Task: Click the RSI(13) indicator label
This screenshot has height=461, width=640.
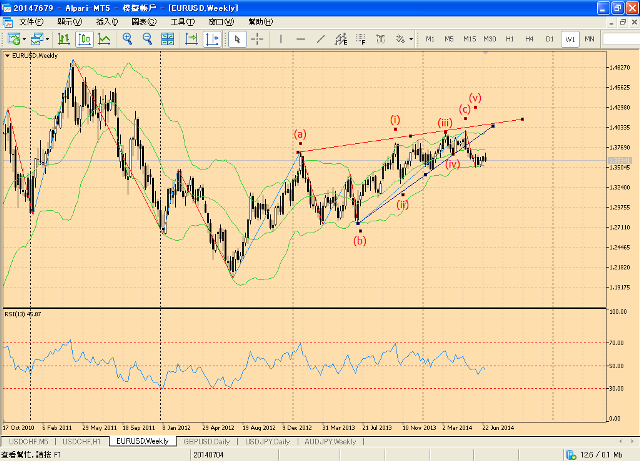Action: [23, 314]
